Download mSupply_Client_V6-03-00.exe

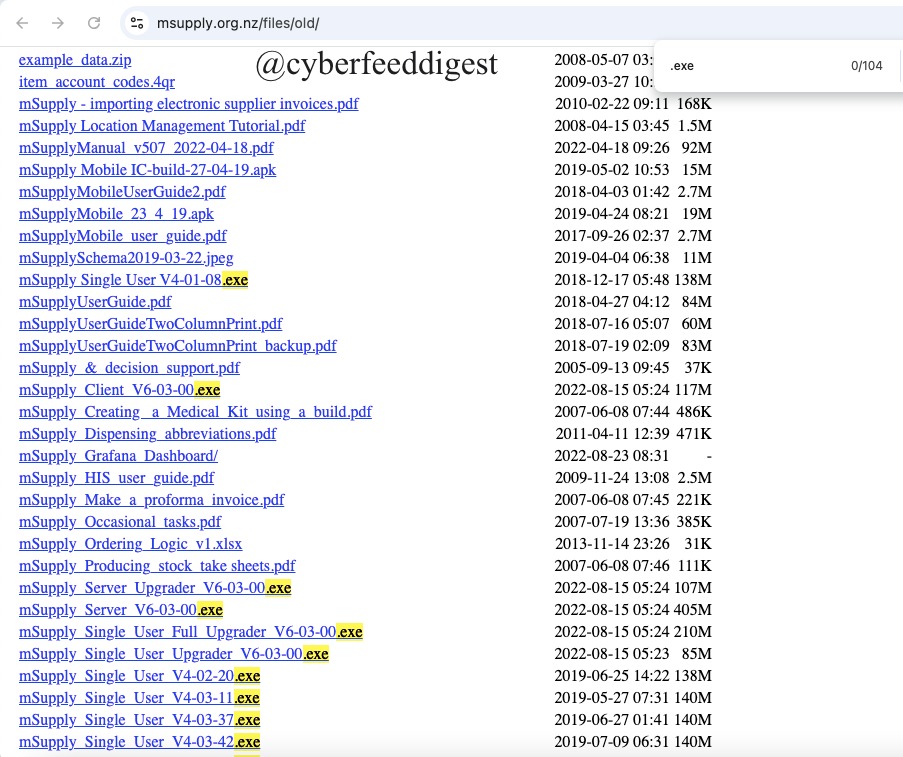pos(119,390)
